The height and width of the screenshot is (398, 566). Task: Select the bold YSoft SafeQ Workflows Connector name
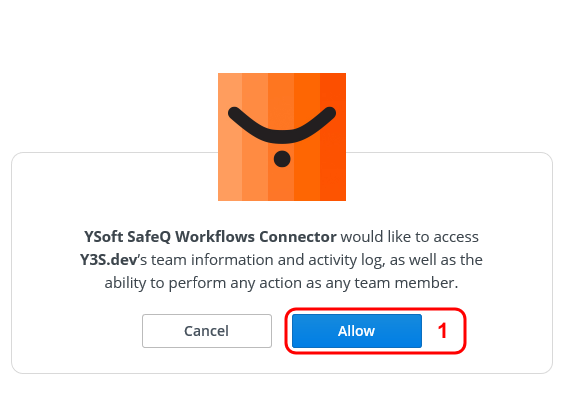point(210,237)
